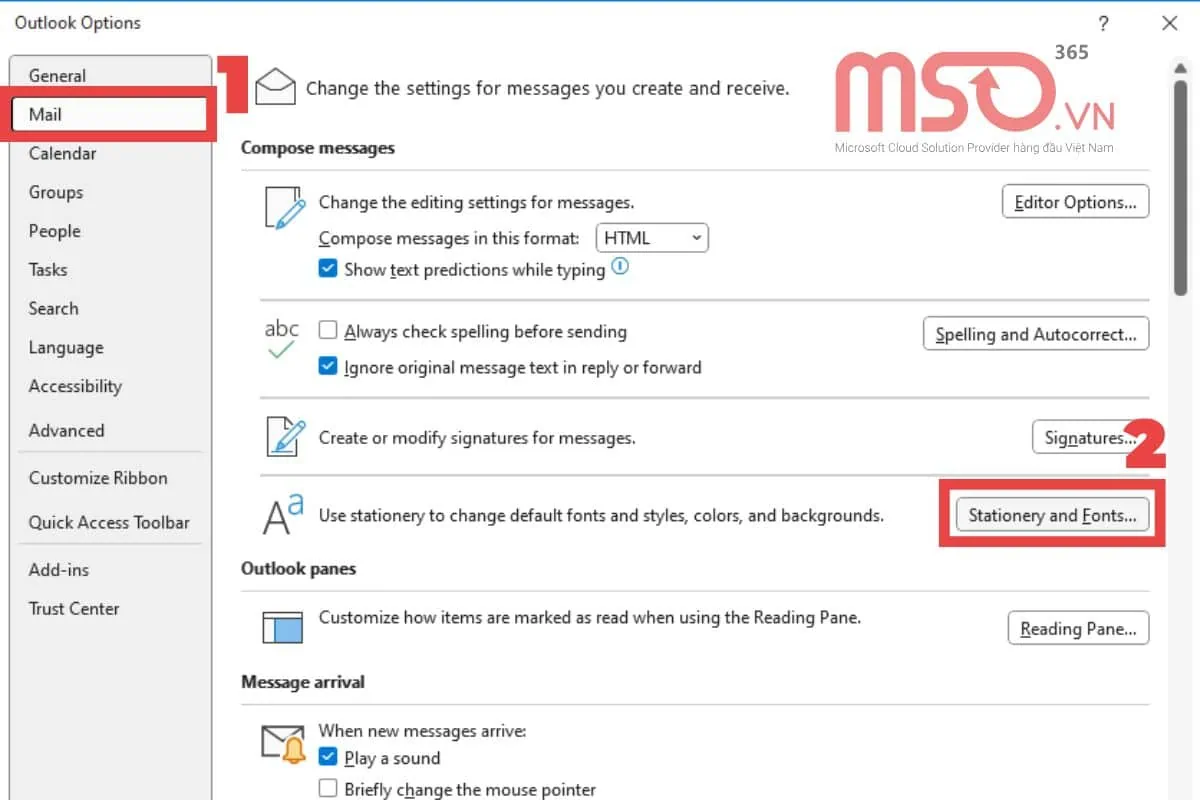The height and width of the screenshot is (800, 1200).
Task: Select Customize Ribbon in the sidebar
Action: [x=98, y=478]
